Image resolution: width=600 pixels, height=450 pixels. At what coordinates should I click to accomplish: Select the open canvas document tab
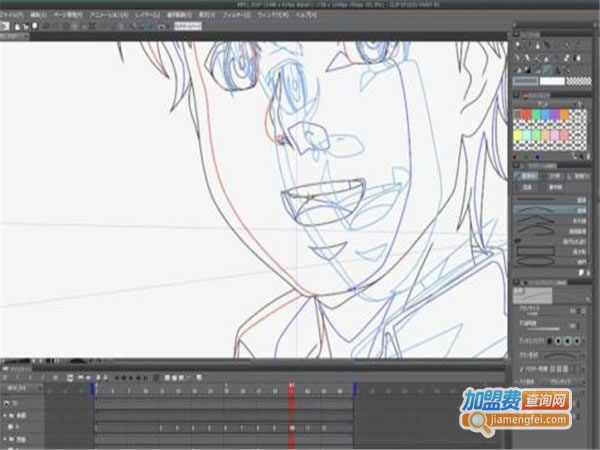click(14, 36)
